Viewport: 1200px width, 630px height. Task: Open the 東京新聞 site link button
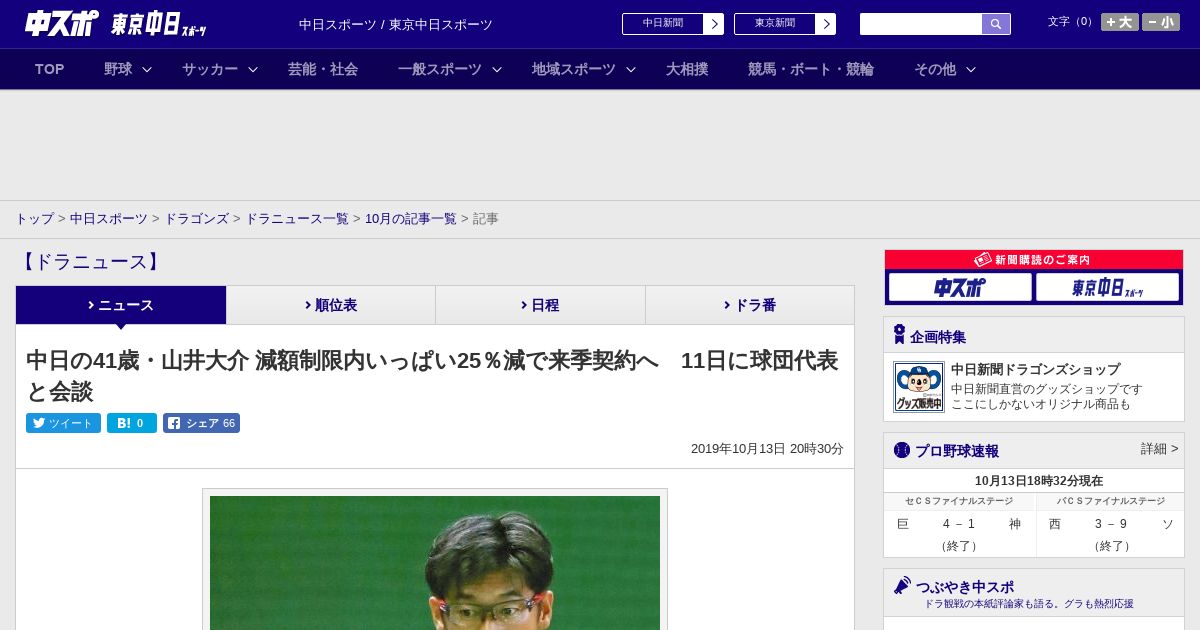point(785,24)
